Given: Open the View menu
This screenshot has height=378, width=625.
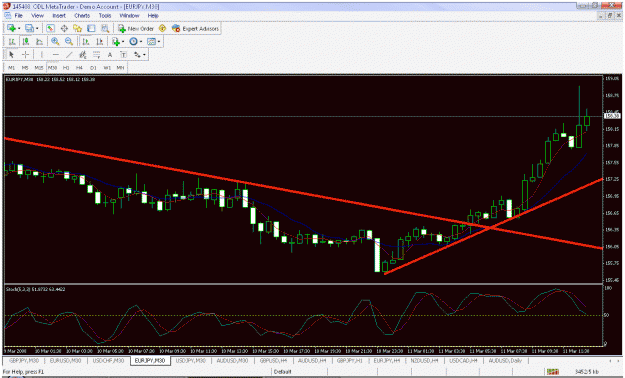Looking at the screenshot, I should tap(37, 16).
